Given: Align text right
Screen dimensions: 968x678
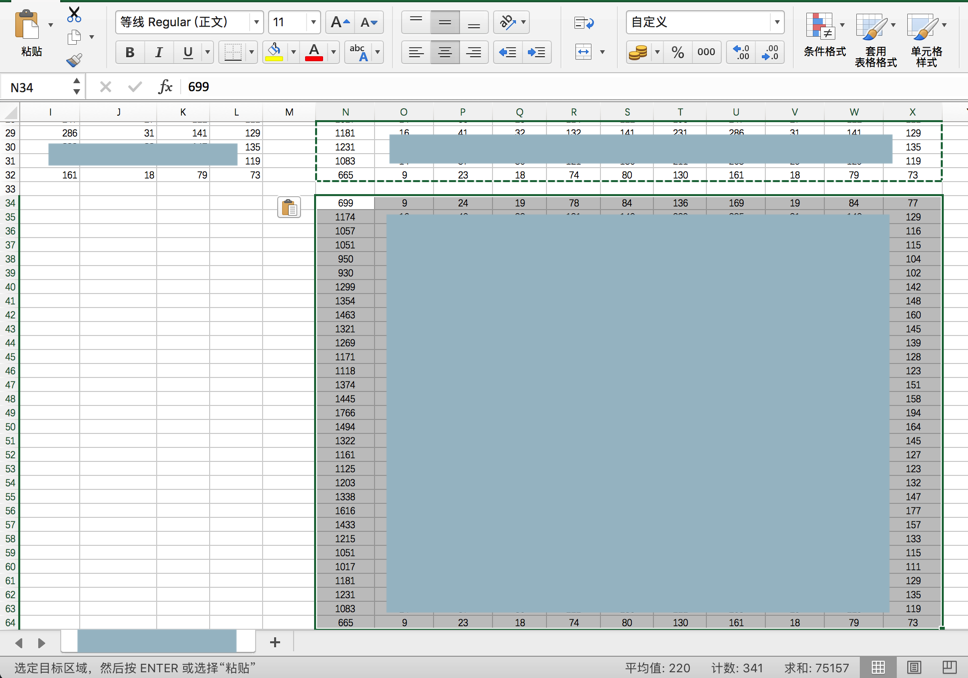Looking at the screenshot, I should [474, 52].
